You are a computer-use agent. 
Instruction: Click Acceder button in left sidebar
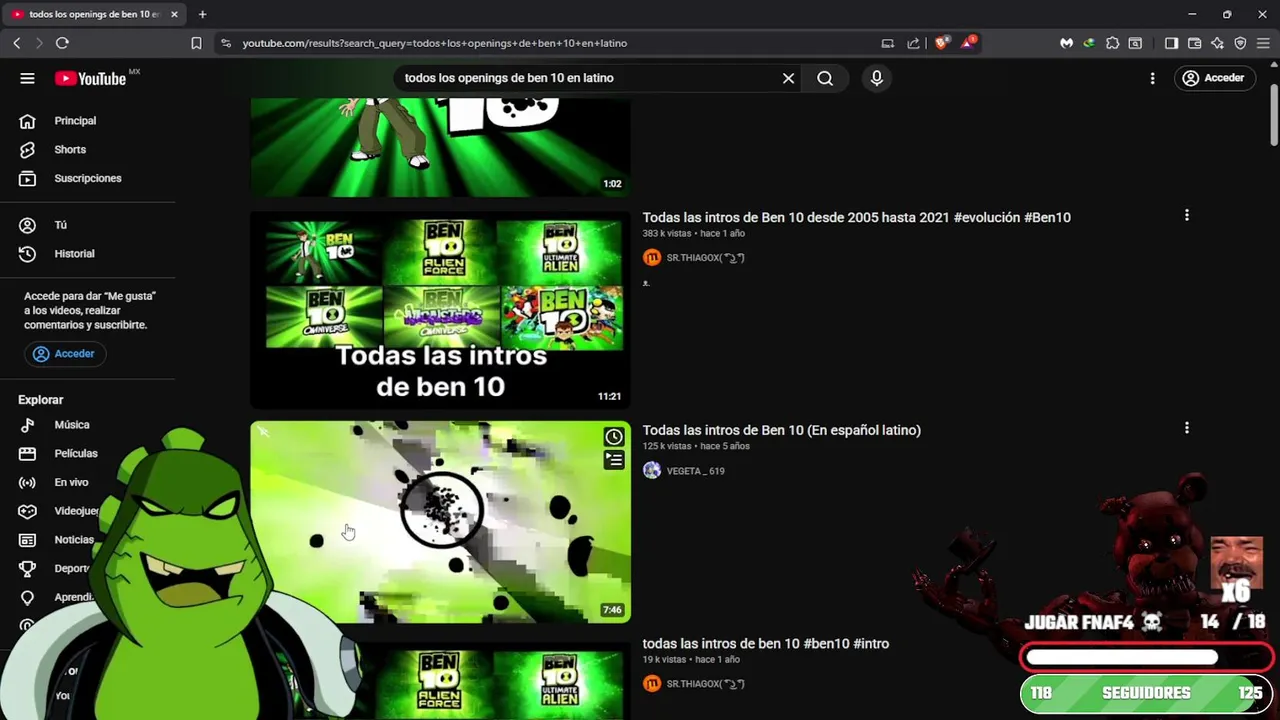coord(65,354)
